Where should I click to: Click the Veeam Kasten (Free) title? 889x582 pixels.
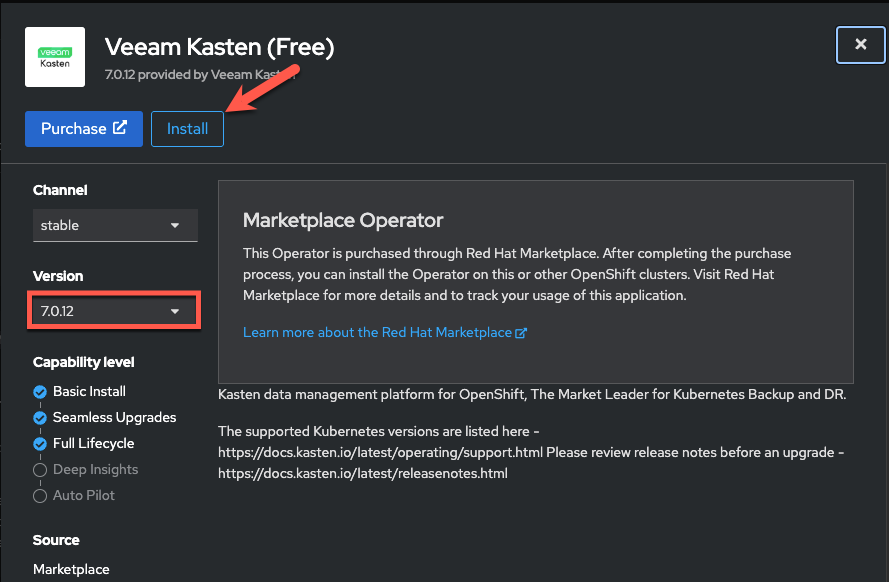coord(219,47)
